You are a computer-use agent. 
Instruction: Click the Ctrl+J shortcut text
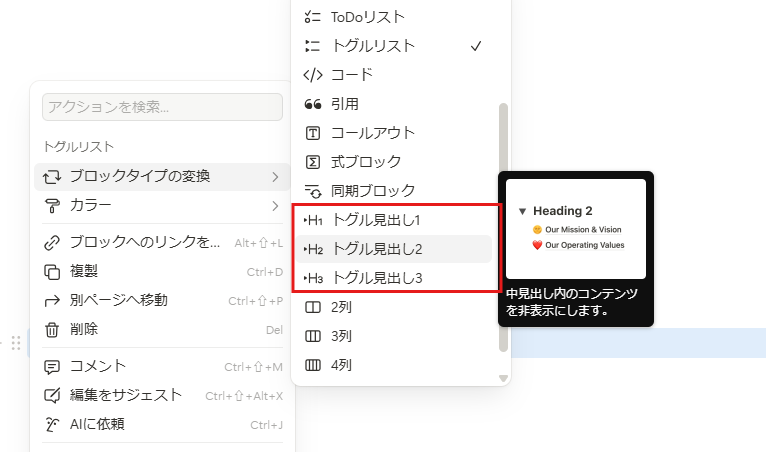click(266, 425)
